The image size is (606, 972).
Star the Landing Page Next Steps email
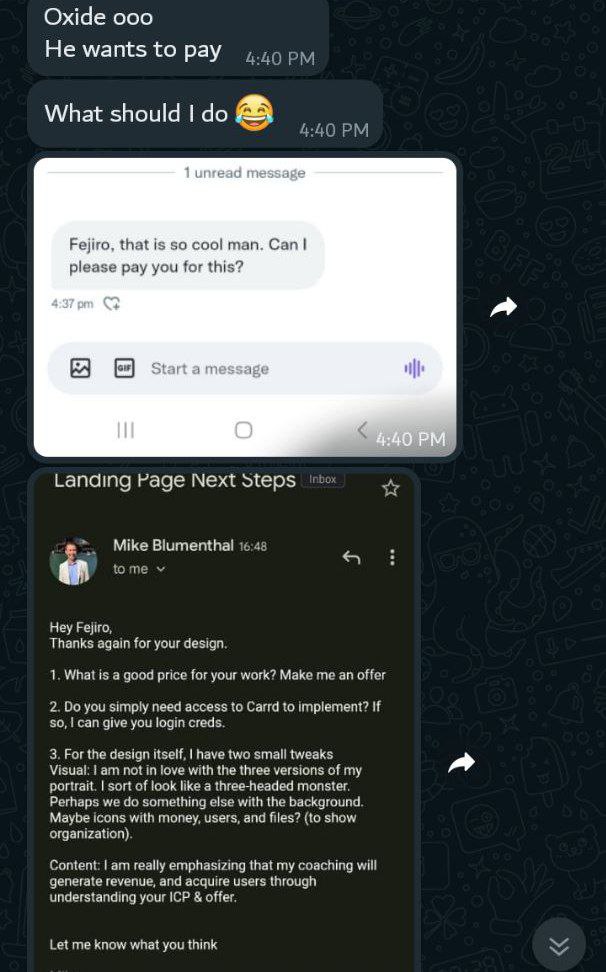tap(390, 488)
